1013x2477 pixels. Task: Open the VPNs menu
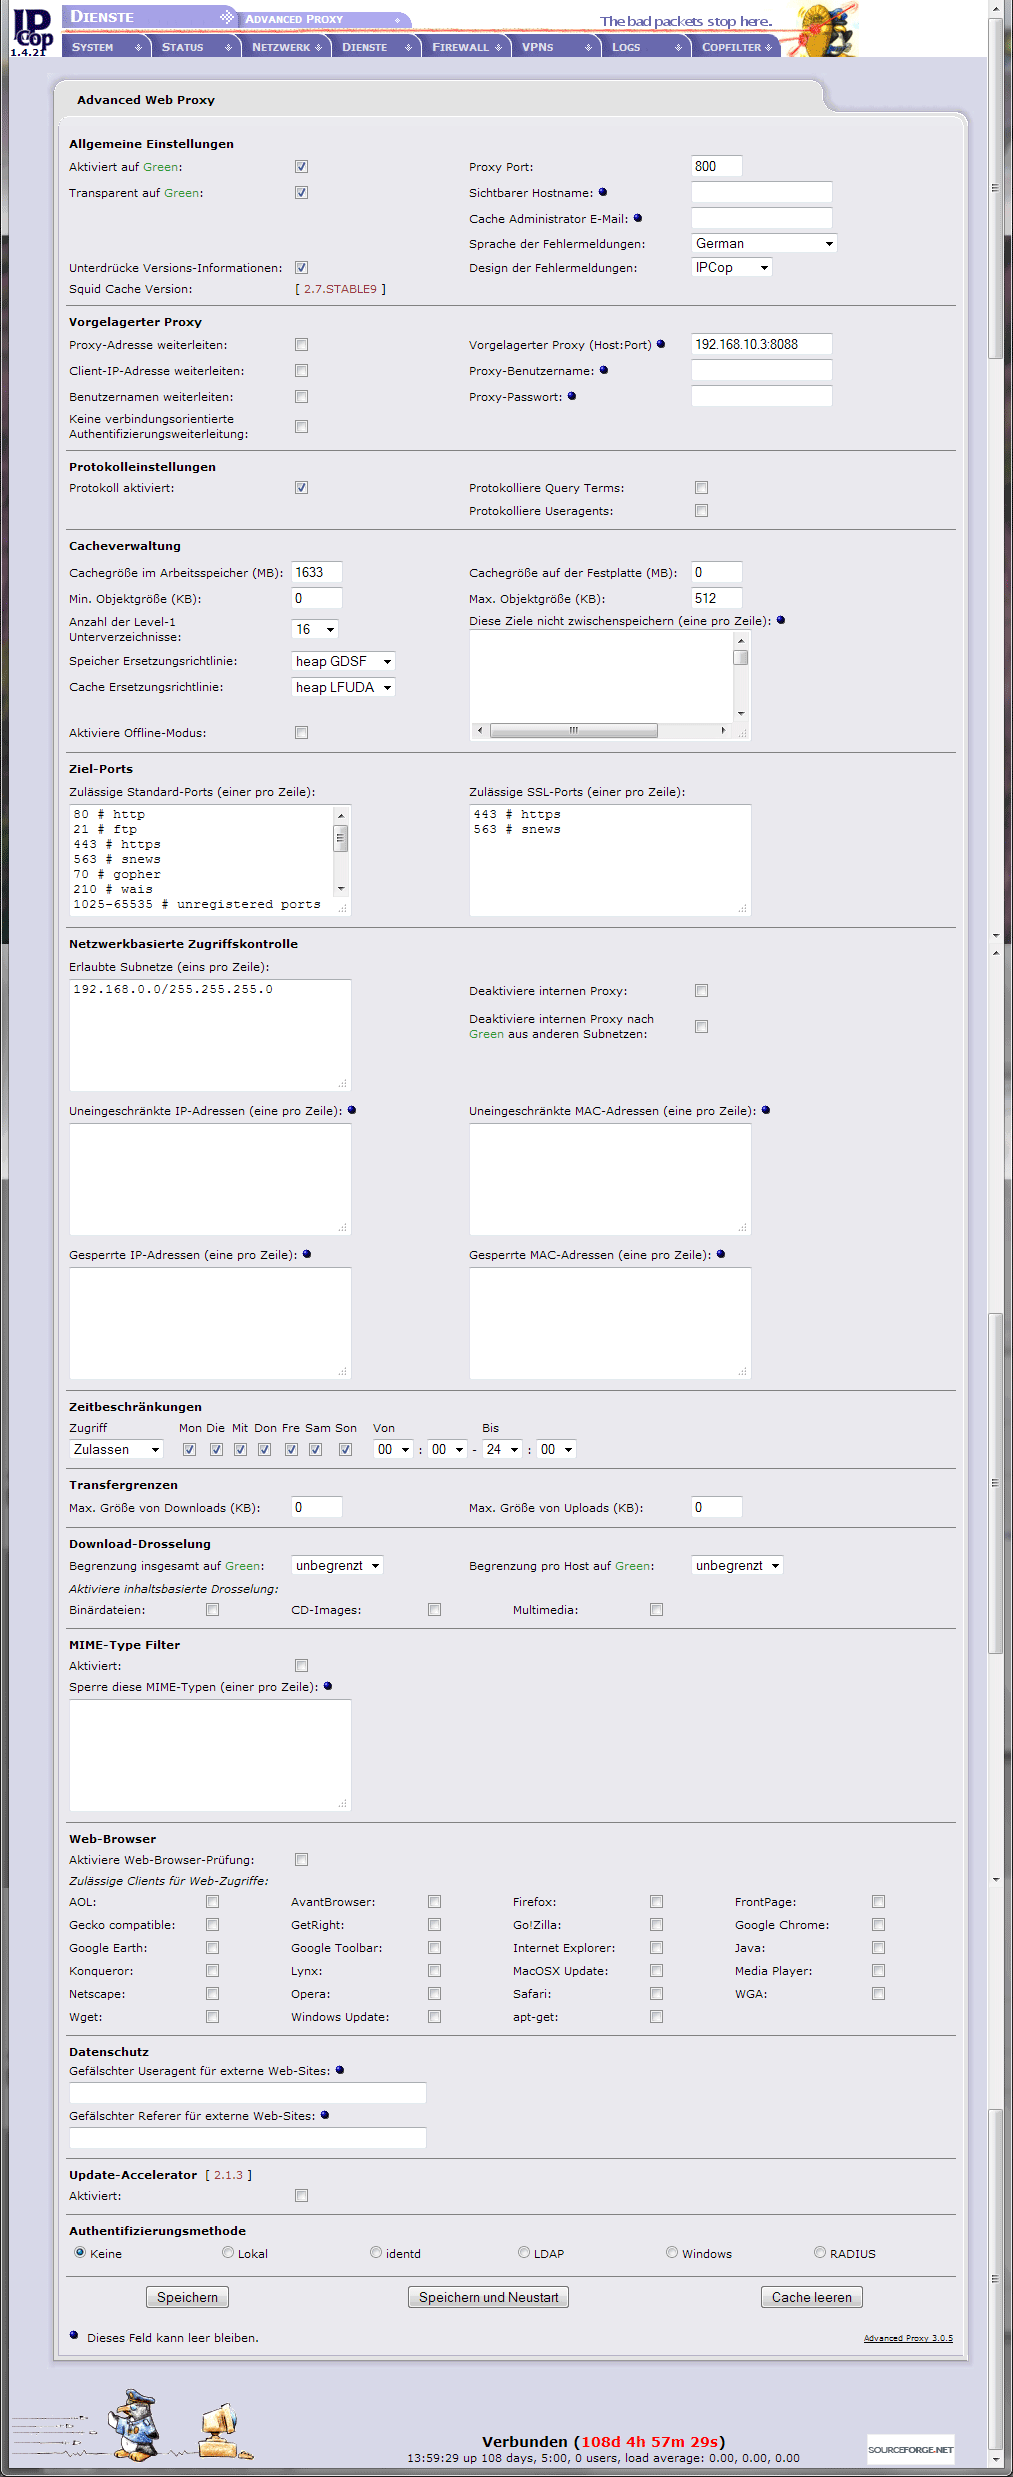556,47
